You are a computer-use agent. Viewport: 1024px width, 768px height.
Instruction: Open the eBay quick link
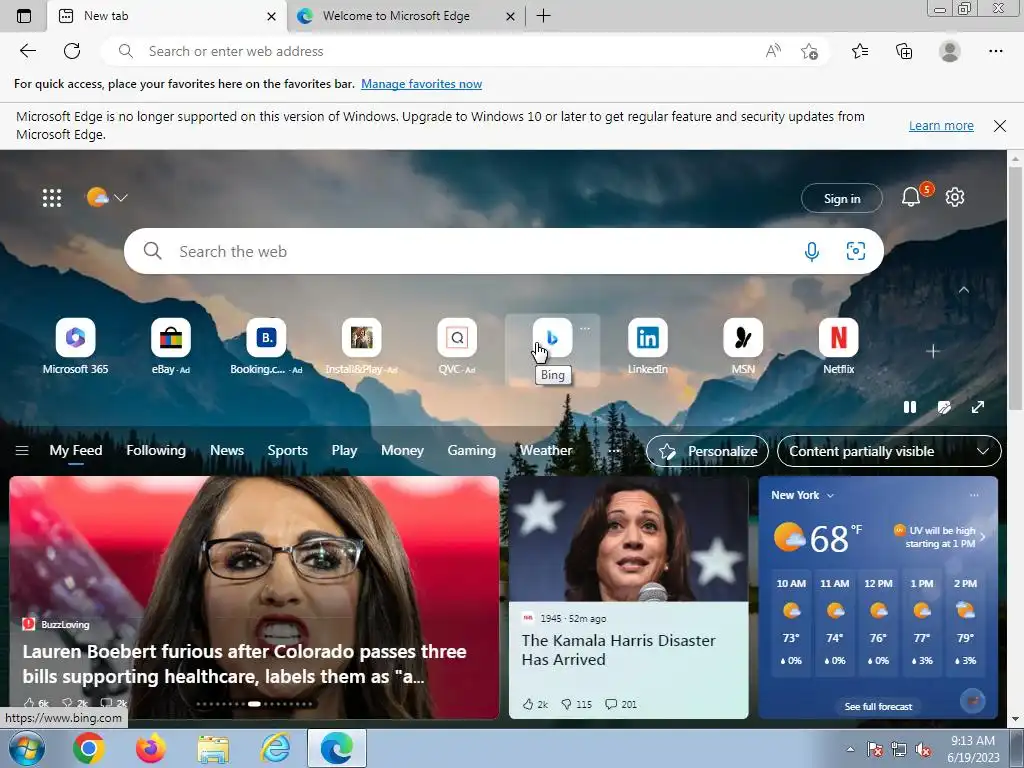pos(170,346)
